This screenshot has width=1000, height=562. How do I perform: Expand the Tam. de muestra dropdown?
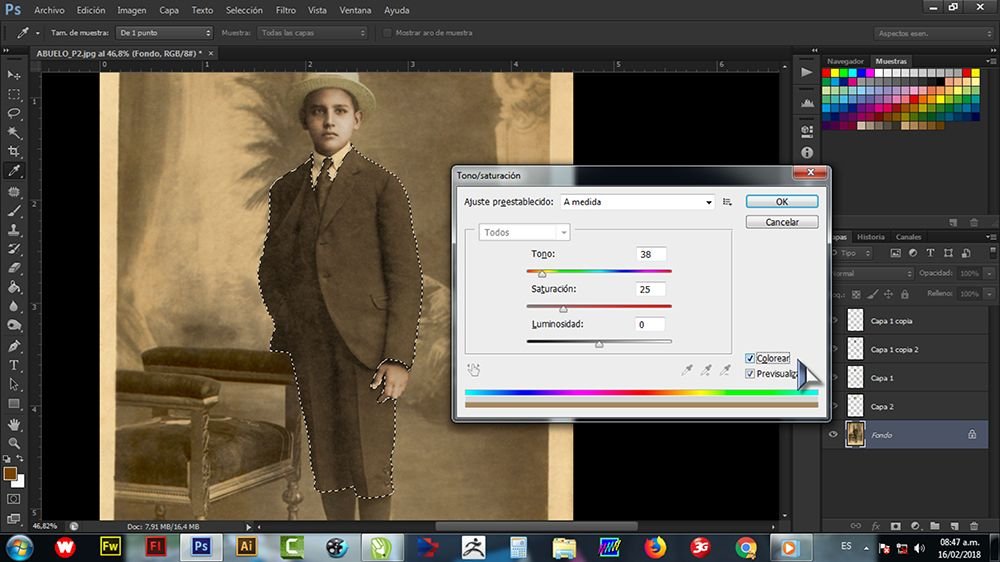pyautogui.click(x=165, y=33)
